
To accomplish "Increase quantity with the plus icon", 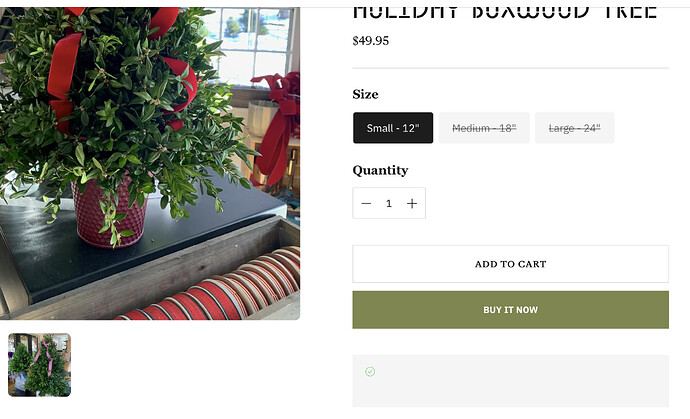I will click(x=412, y=203).
